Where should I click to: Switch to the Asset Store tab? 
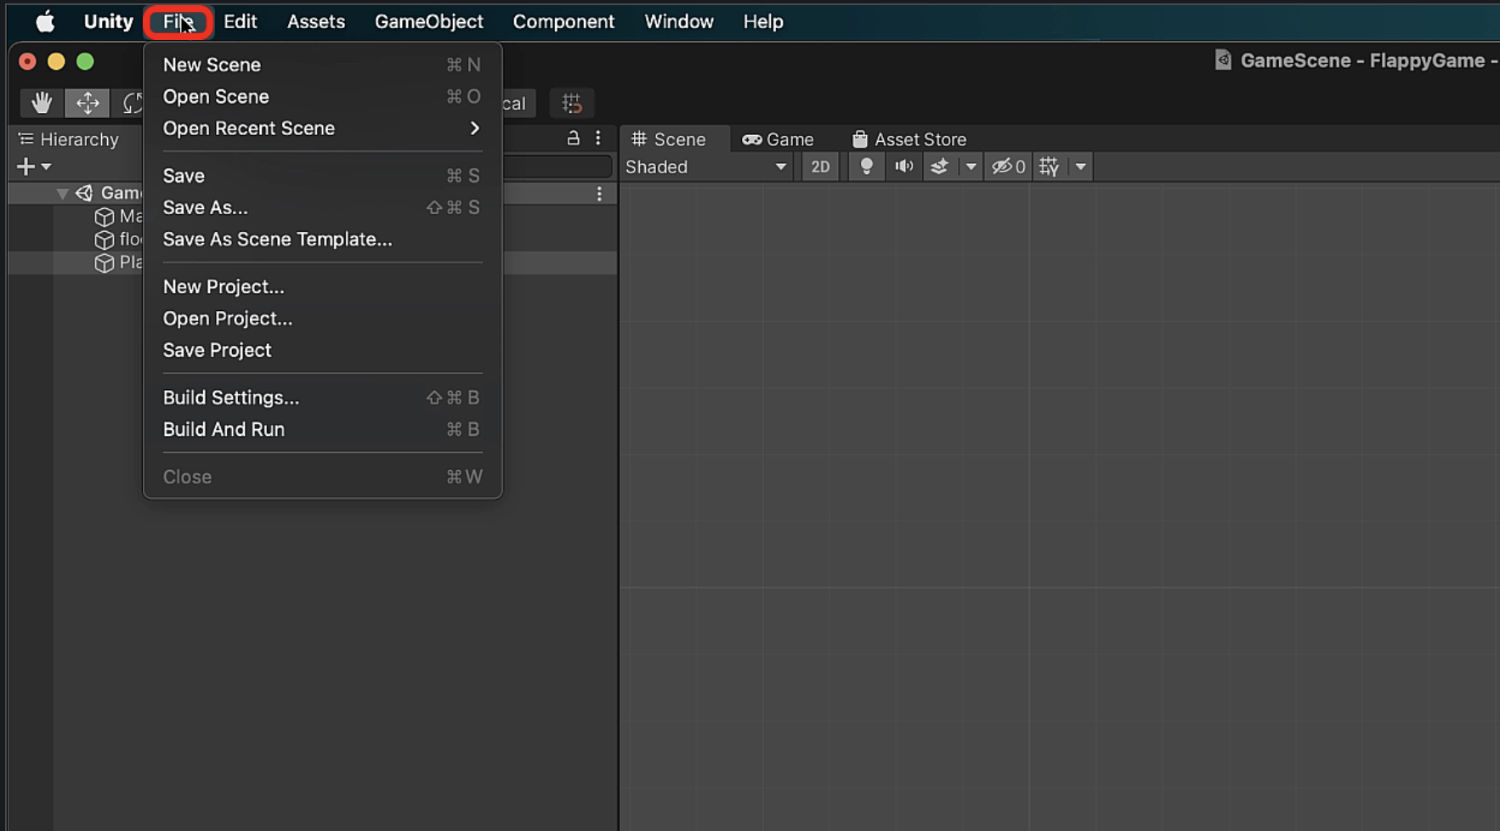click(909, 139)
